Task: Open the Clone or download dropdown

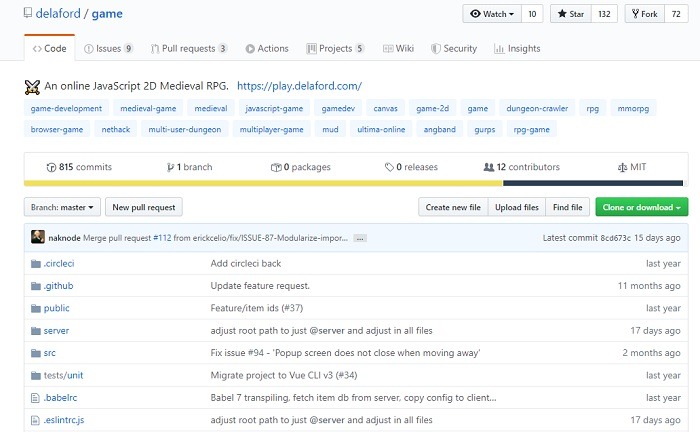Action: [642, 207]
